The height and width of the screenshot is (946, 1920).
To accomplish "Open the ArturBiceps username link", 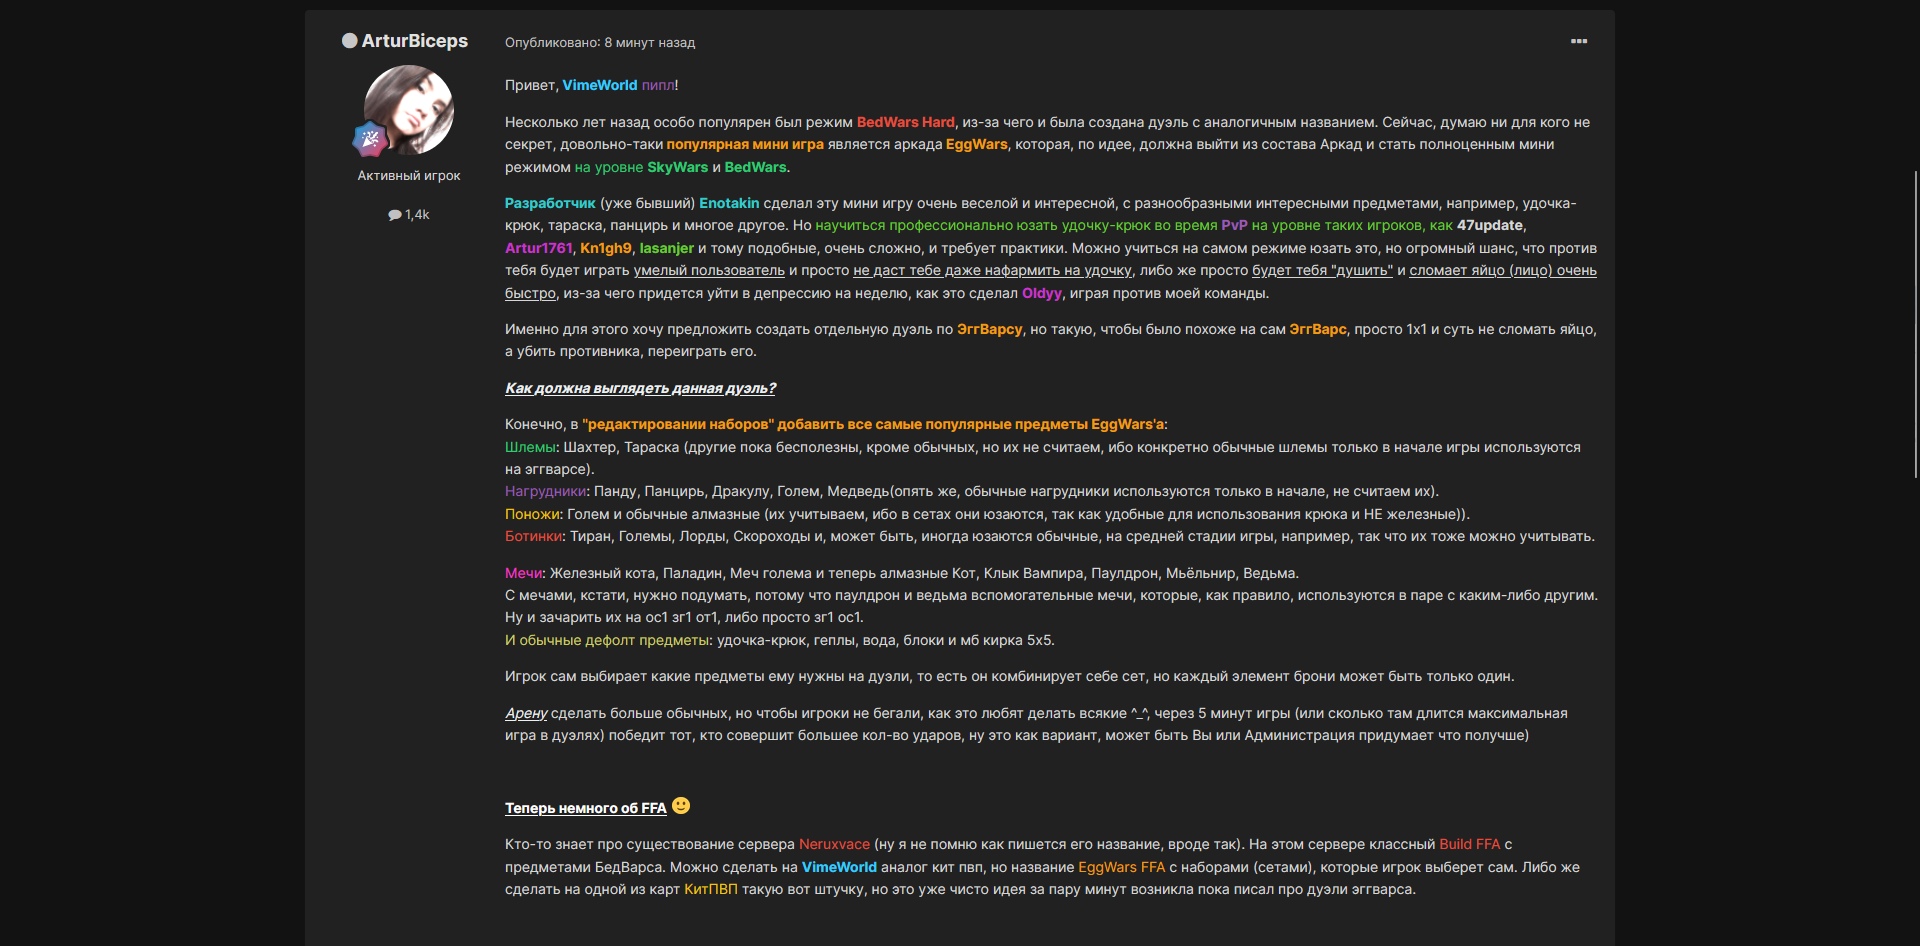I will coord(414,41).
